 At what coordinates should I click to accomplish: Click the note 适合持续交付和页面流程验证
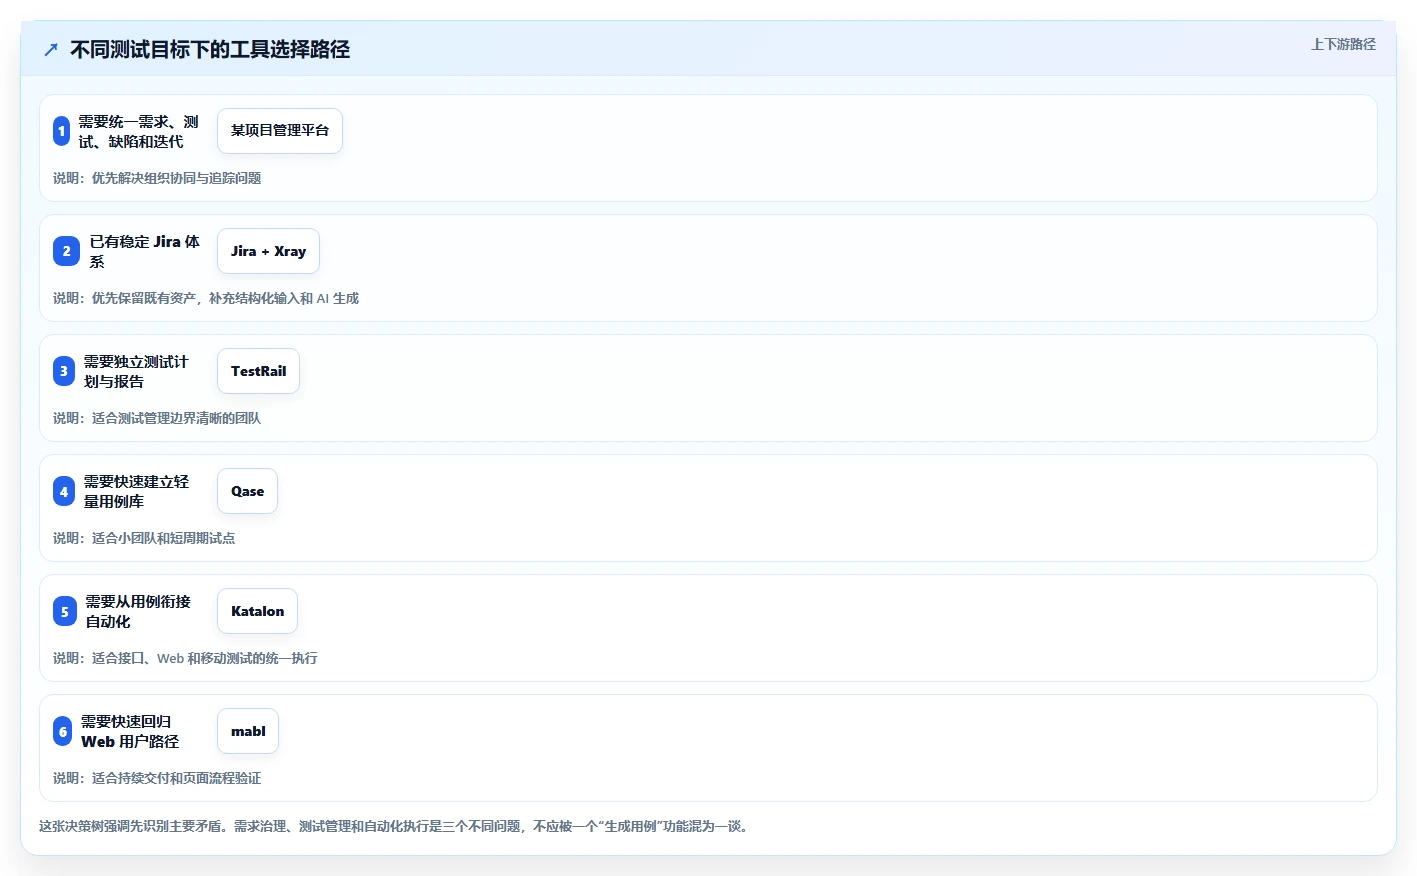coord(176,778)
